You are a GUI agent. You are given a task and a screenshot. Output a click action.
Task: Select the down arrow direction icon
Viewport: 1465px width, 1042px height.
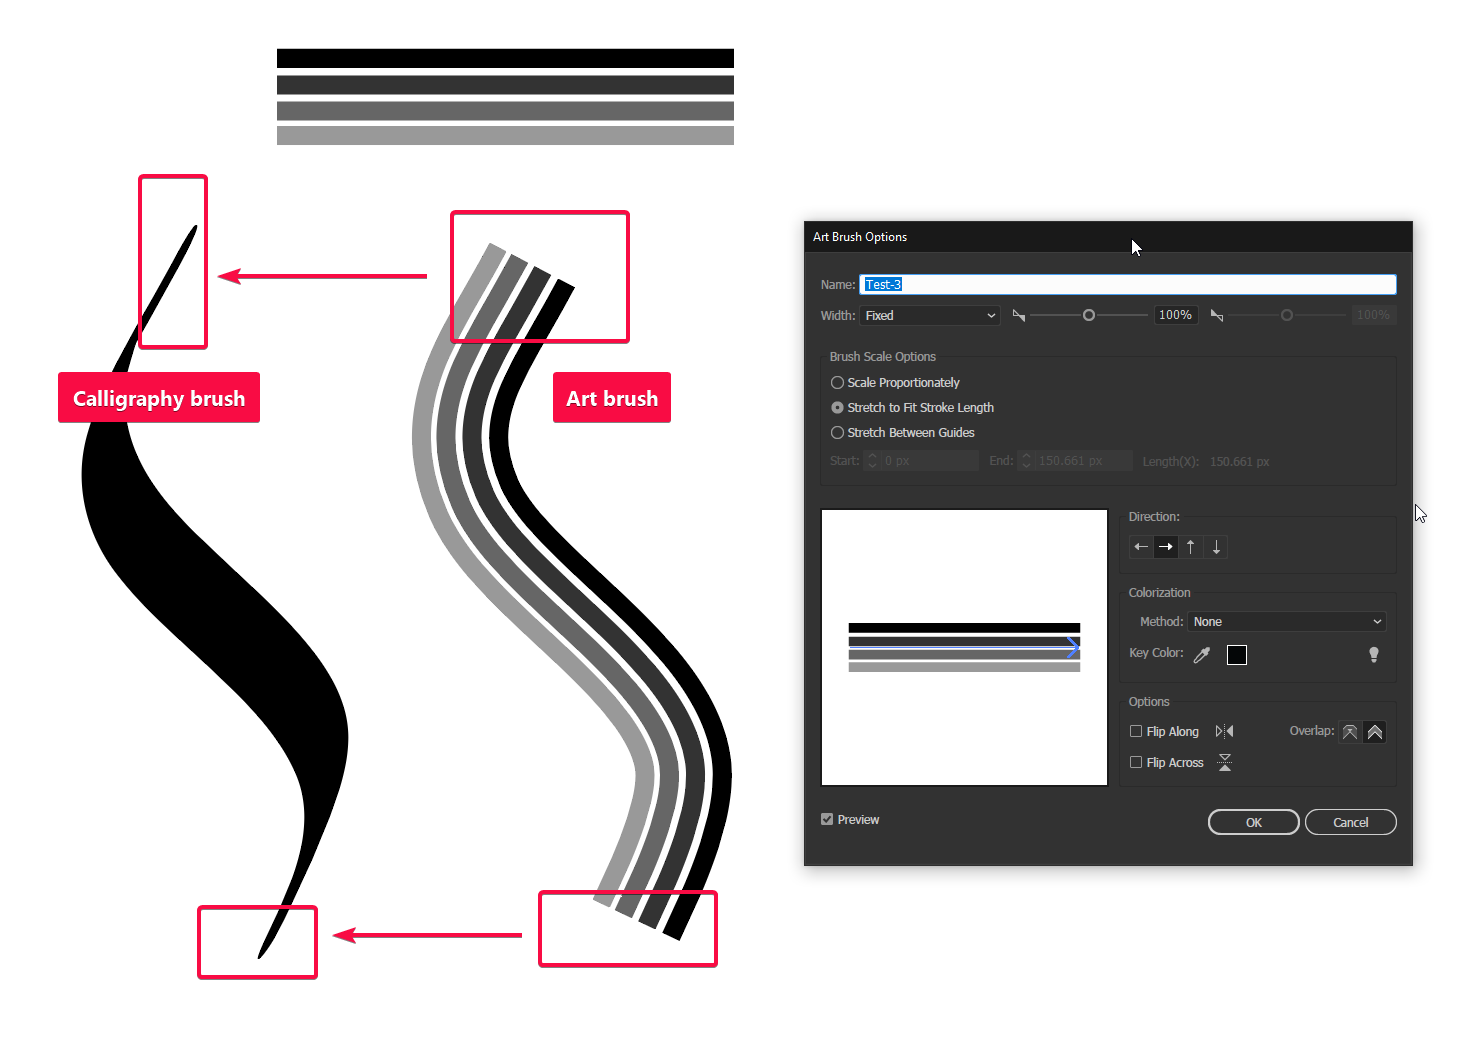click(1216, 547)
